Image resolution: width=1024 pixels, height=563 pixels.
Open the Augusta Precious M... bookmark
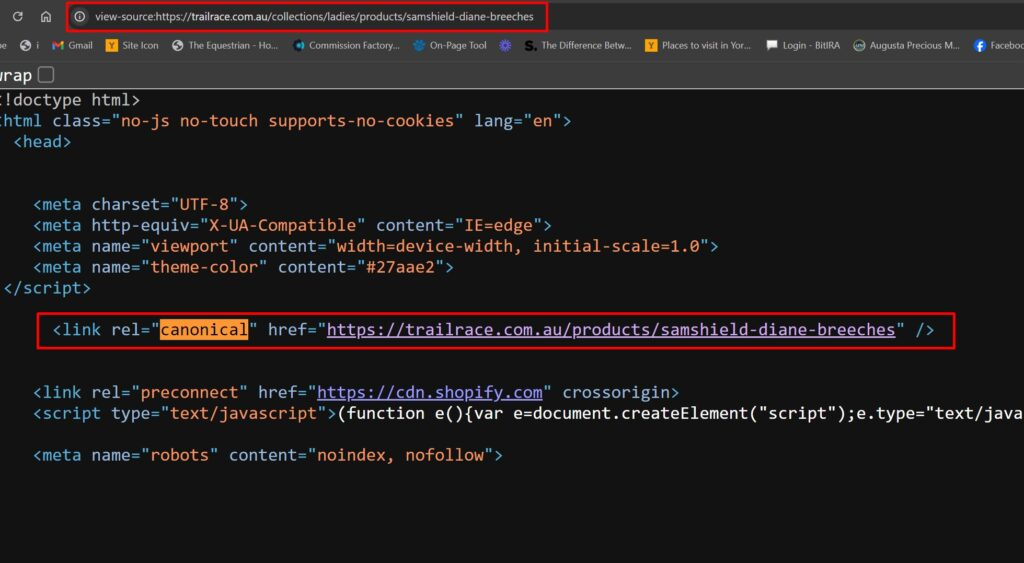(x=906, y=45)
